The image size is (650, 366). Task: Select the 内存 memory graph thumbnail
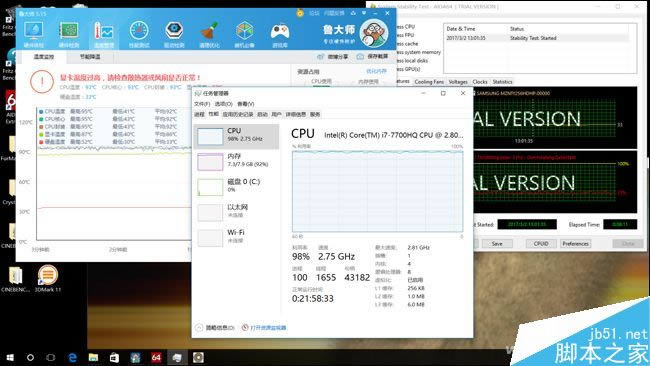point(210,162)
